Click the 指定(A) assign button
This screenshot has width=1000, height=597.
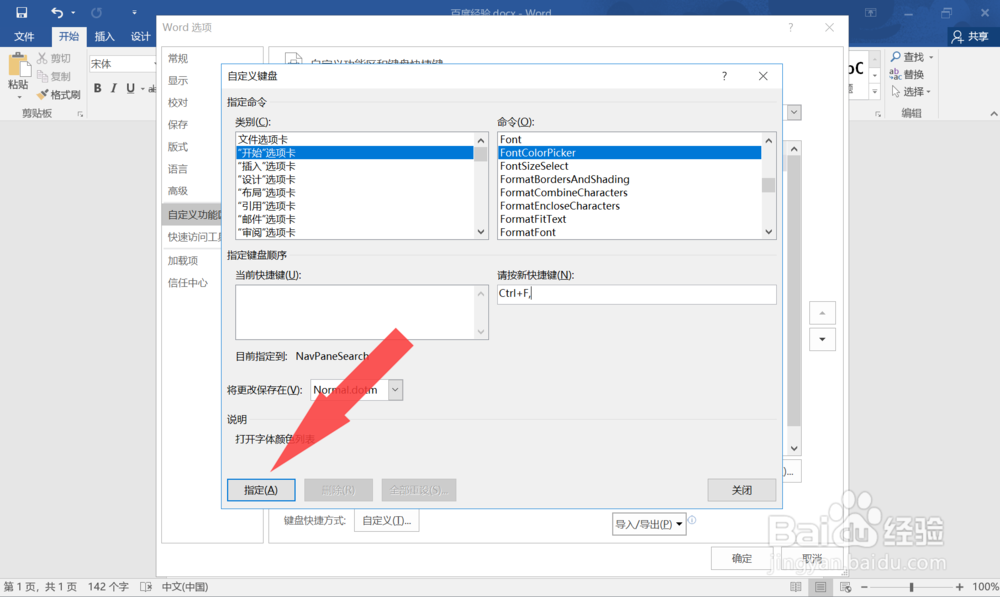click(261, 490)
